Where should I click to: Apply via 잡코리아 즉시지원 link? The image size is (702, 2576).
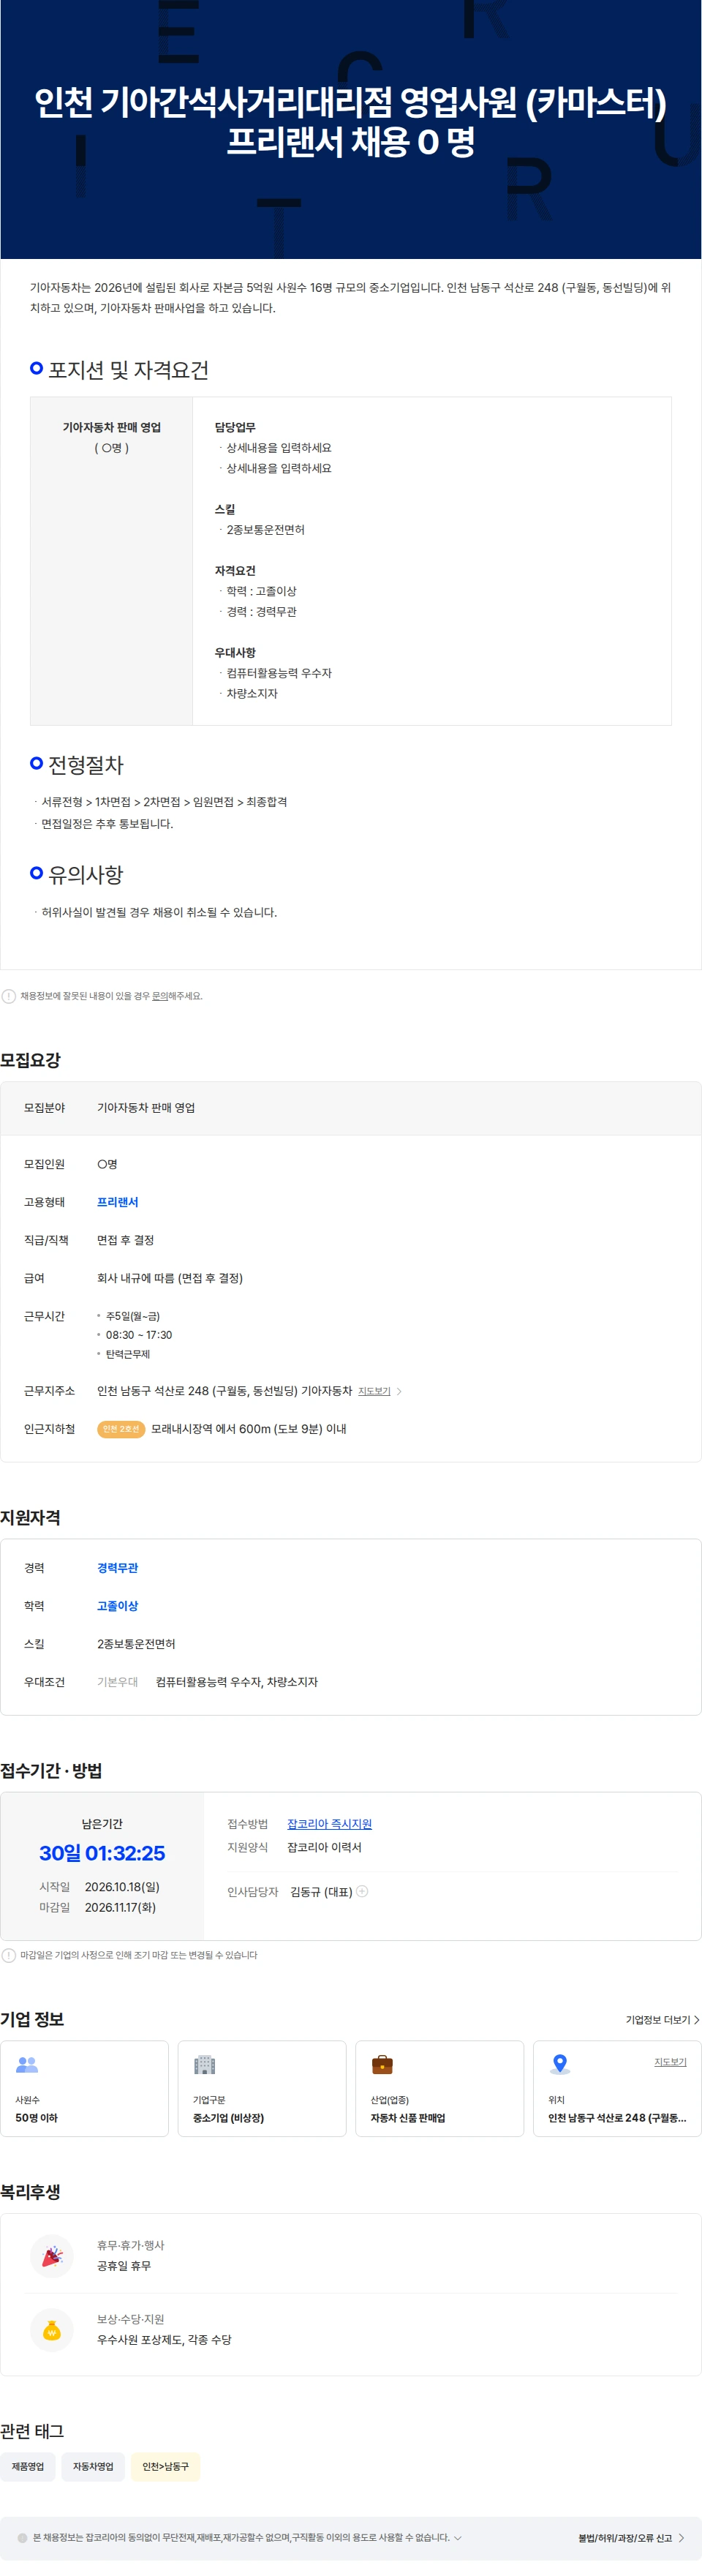click(x=329, y=1824)
